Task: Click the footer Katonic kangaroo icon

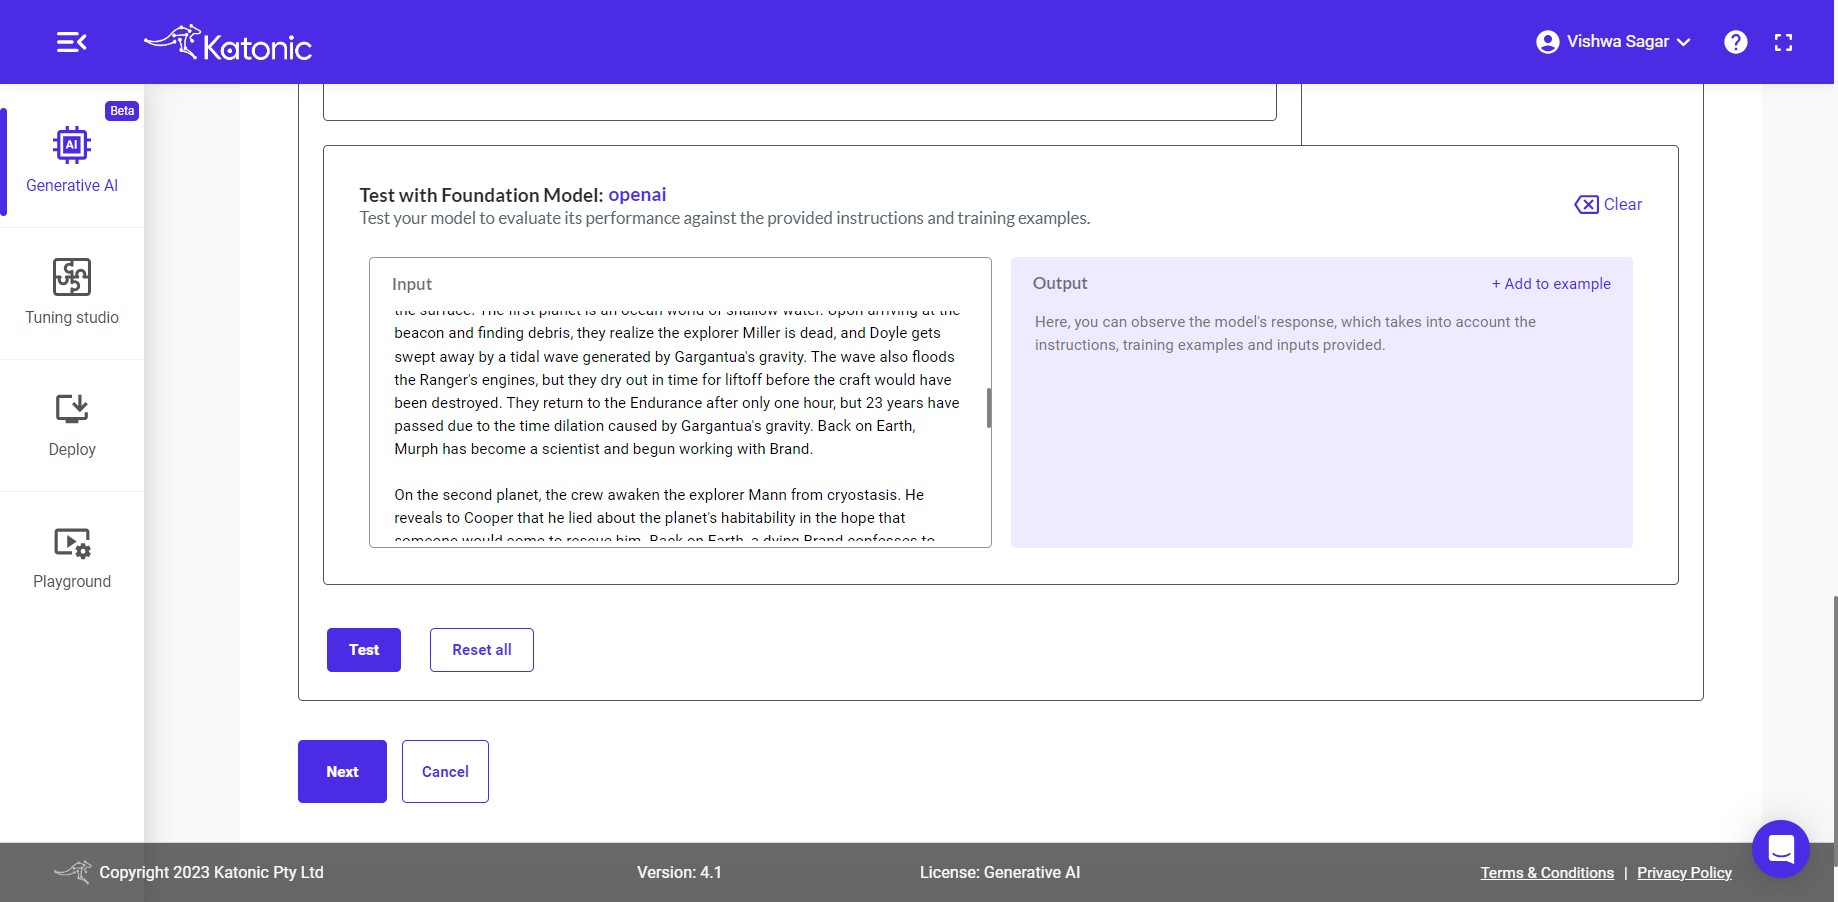Action: [72, 872]
